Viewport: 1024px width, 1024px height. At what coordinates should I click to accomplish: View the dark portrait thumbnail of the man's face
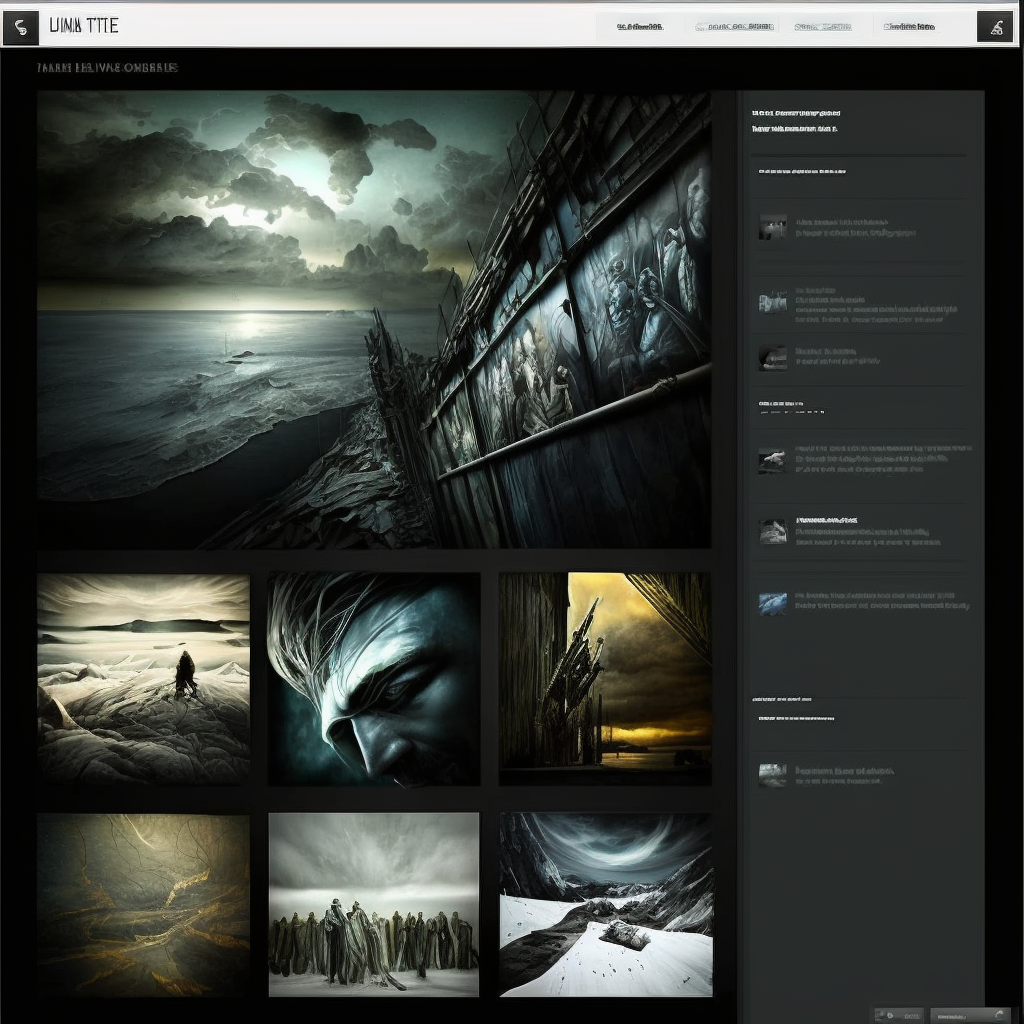(x=373, y=679)
